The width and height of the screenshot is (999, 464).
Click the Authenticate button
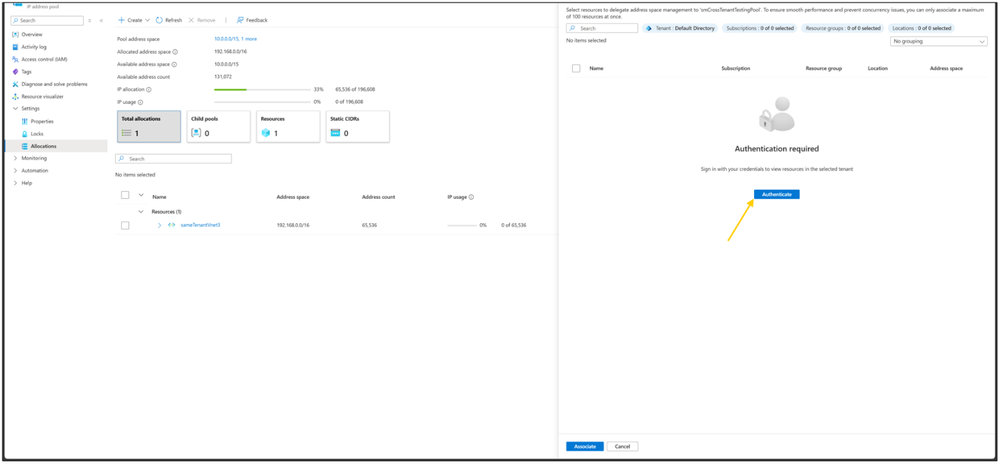click(777, 194)
